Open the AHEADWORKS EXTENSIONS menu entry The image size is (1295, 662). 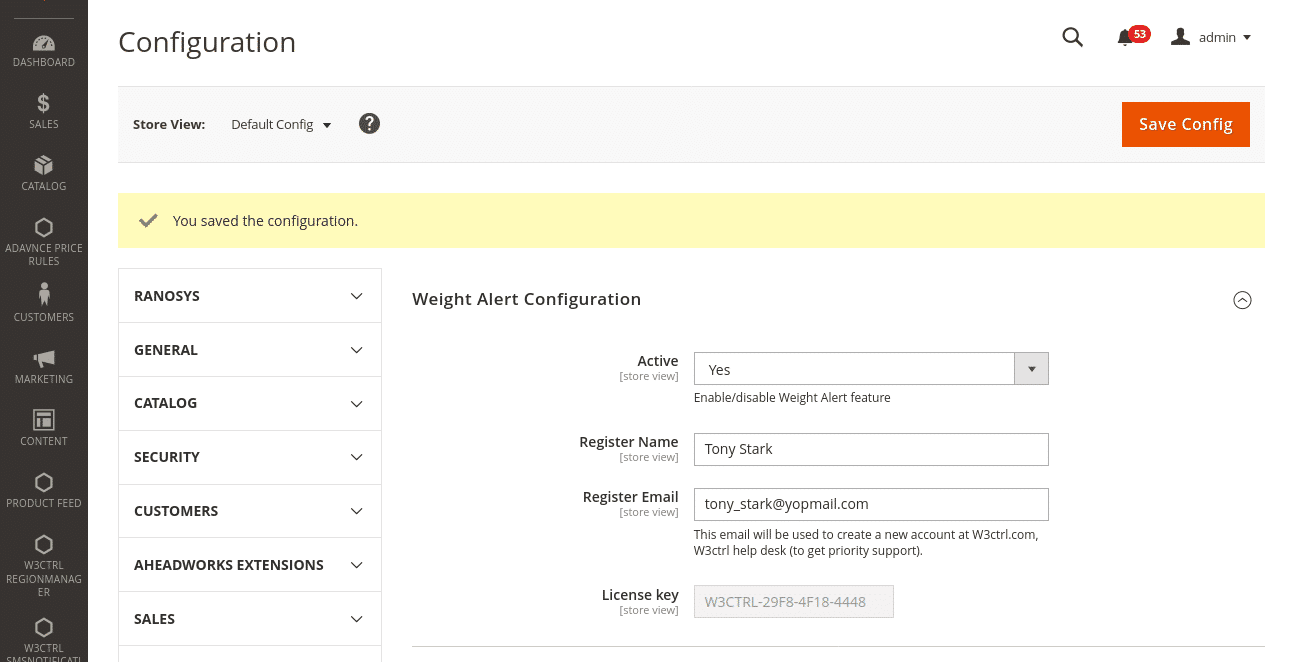pos(249,564)
